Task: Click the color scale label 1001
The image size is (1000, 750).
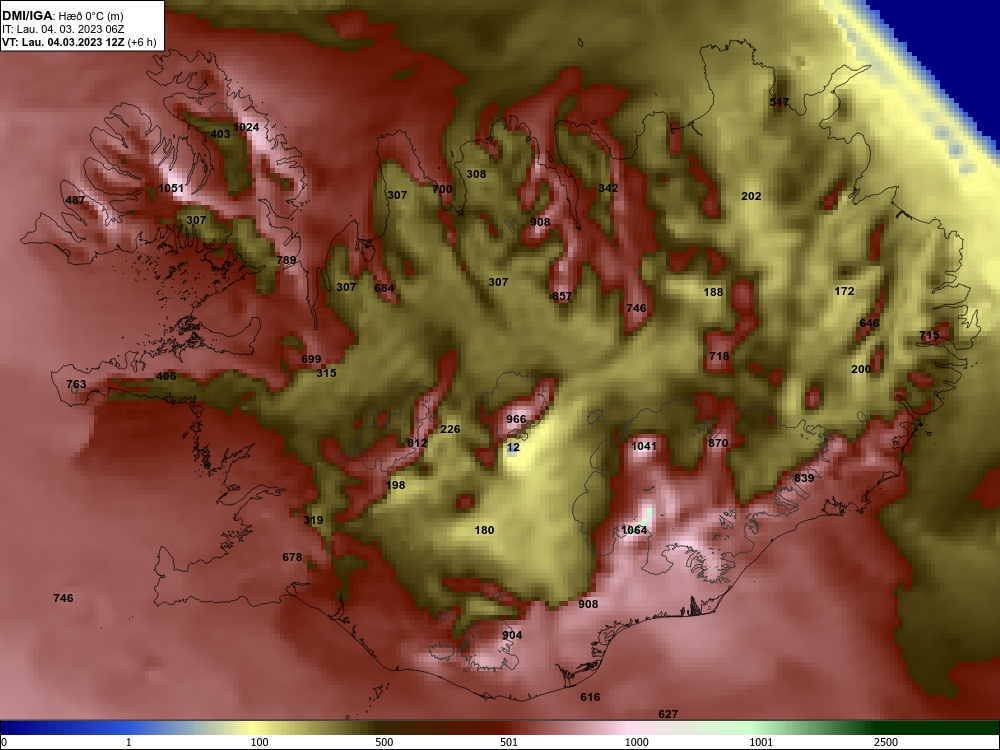Action: [761, 742]
